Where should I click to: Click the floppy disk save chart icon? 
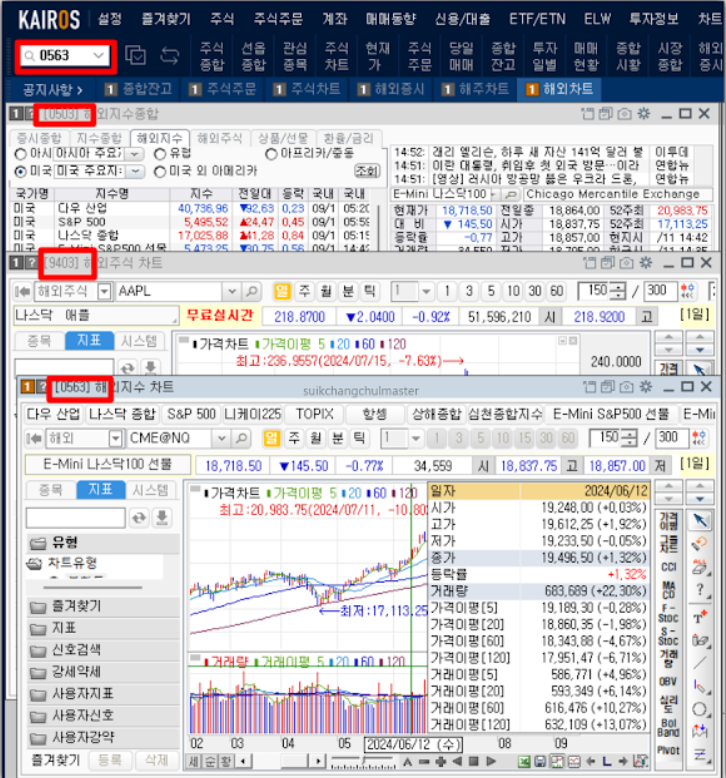[x=539, y=761]
